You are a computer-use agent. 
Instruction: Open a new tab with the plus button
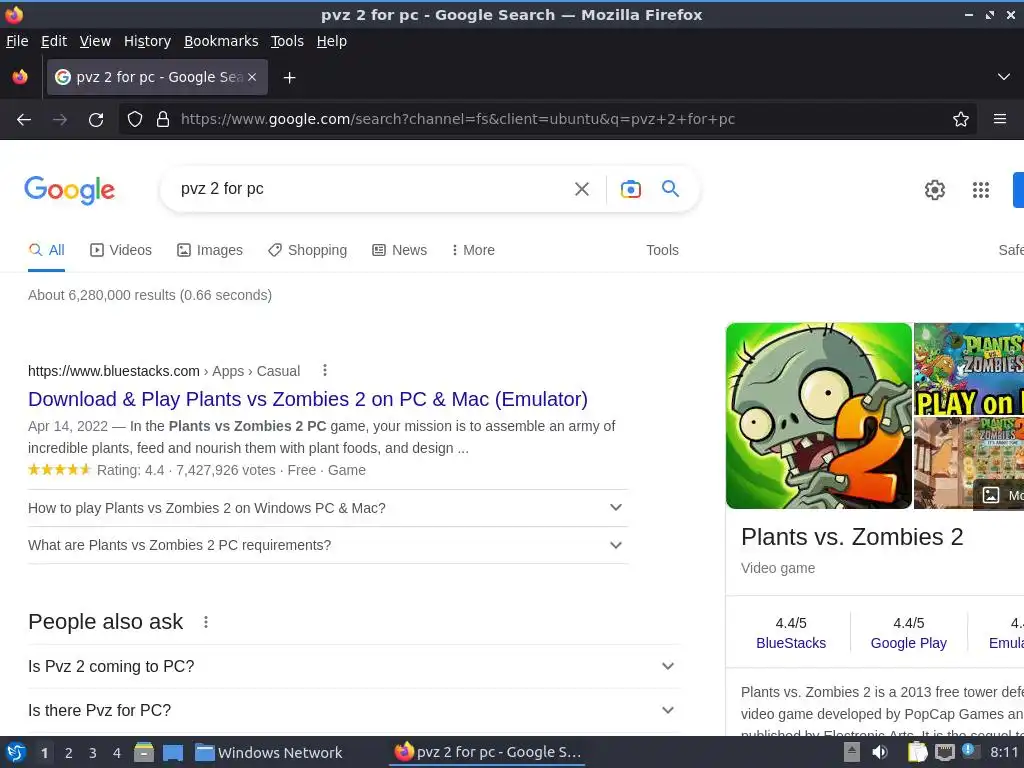click(289, 78)
